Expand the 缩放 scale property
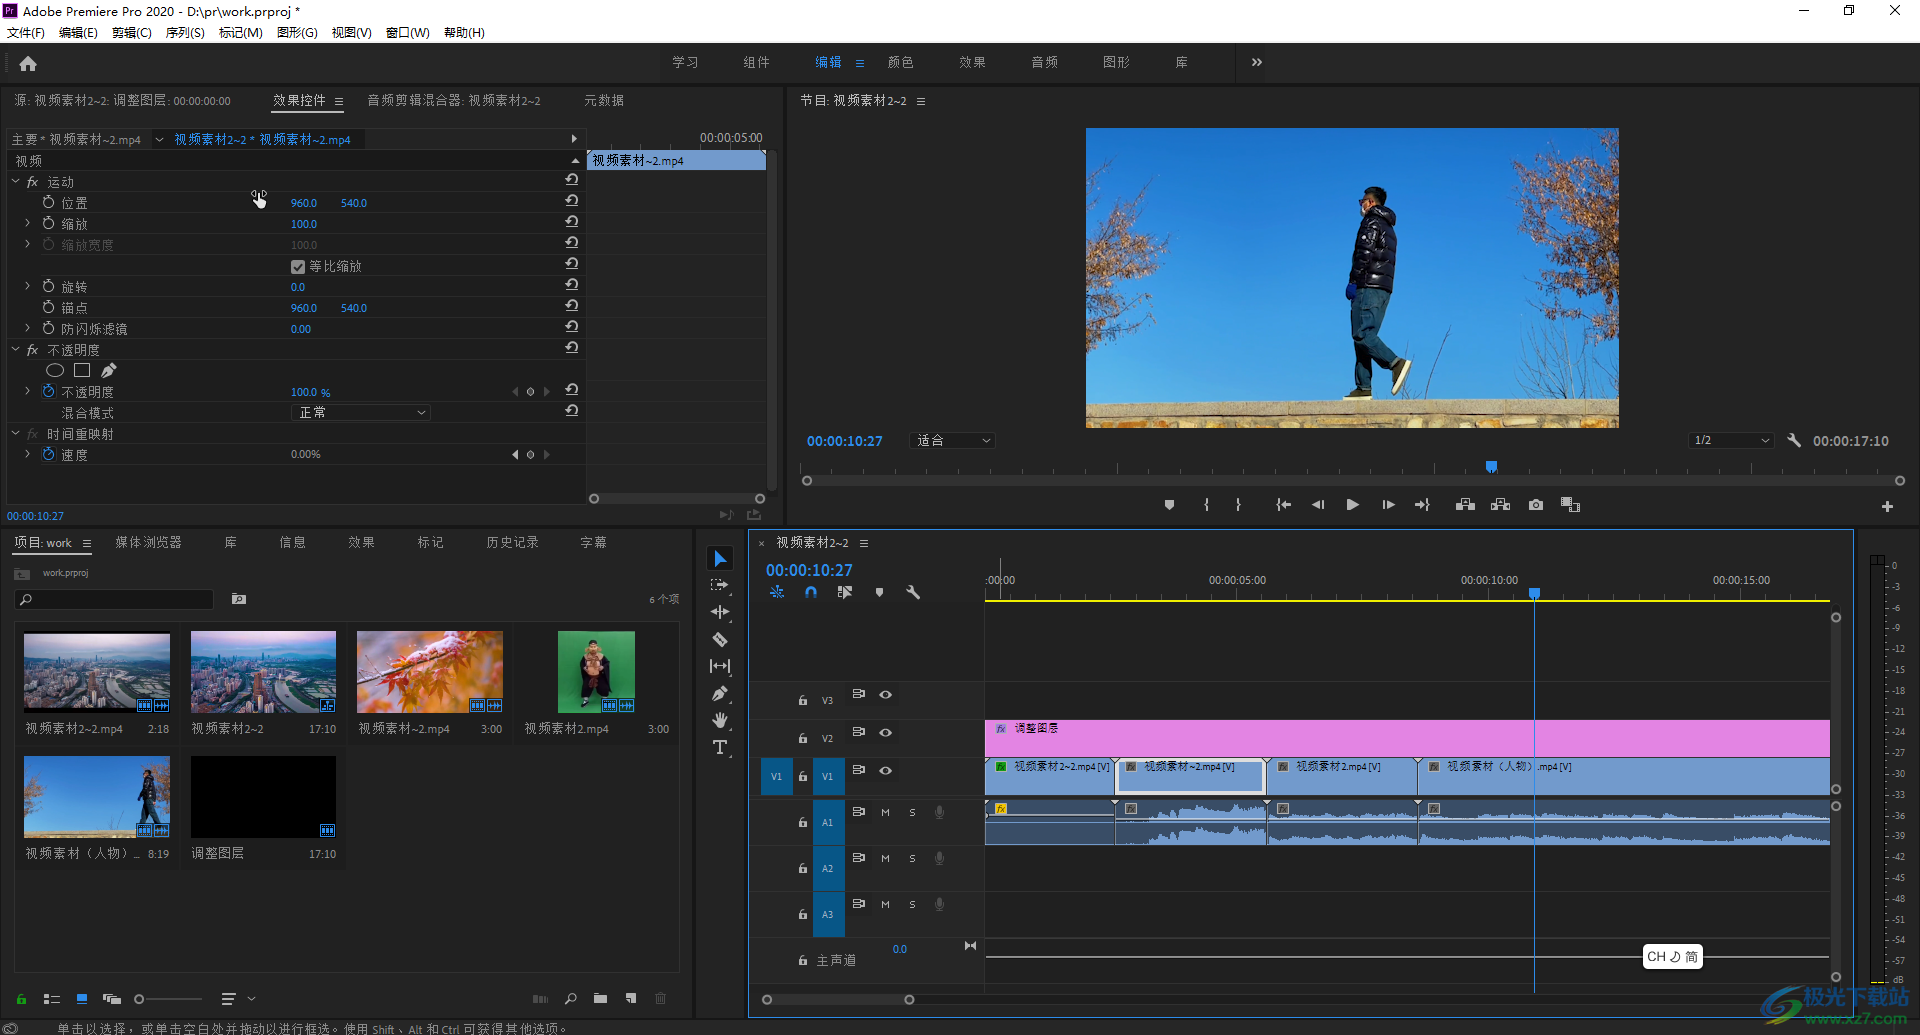The image size is (1920, 1035). coord(27,224)
